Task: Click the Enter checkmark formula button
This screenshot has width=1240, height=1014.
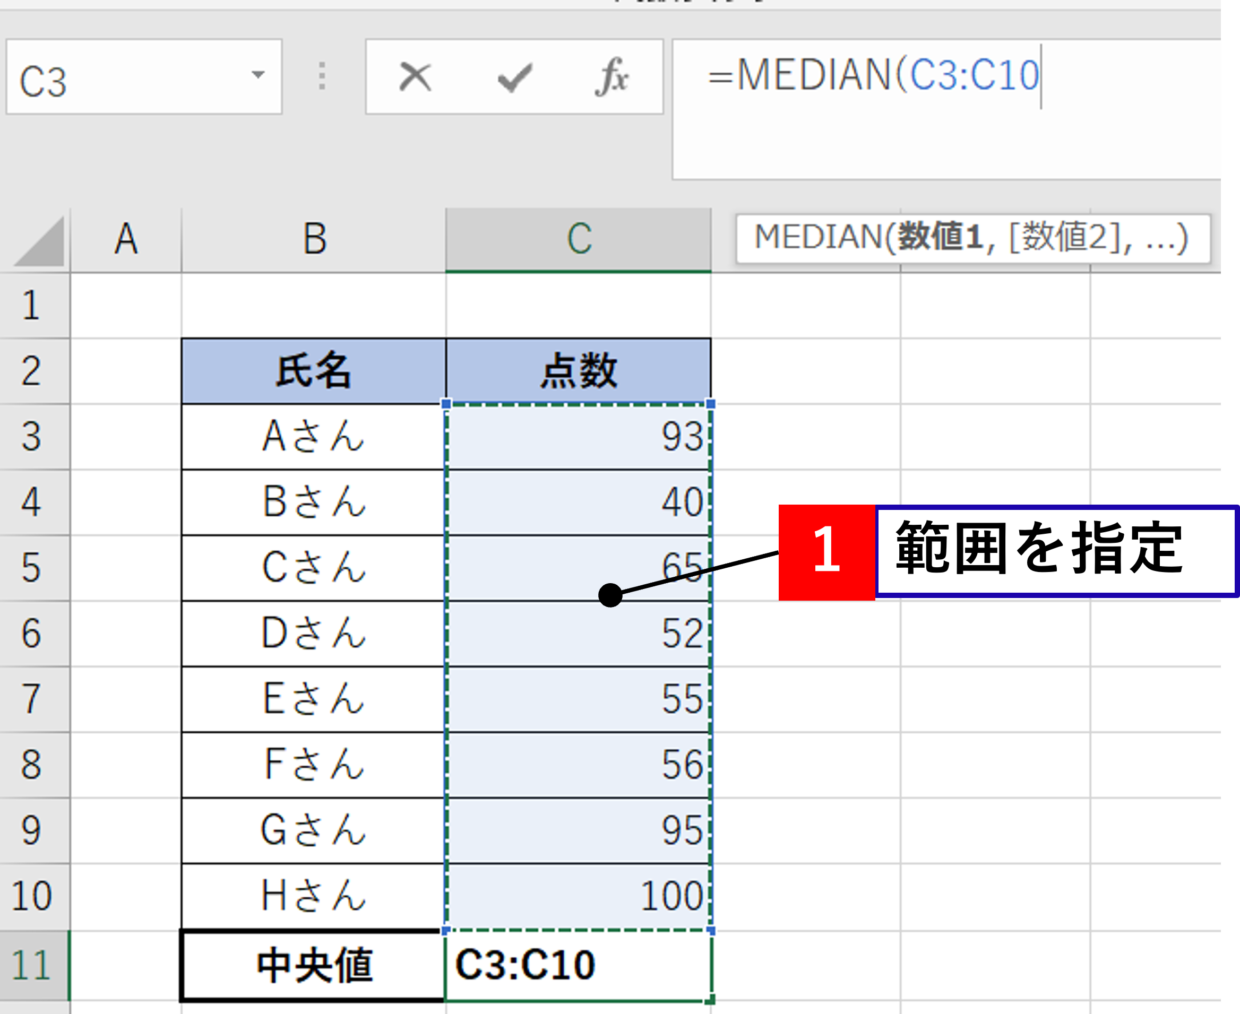Action: tap(514, 77)
